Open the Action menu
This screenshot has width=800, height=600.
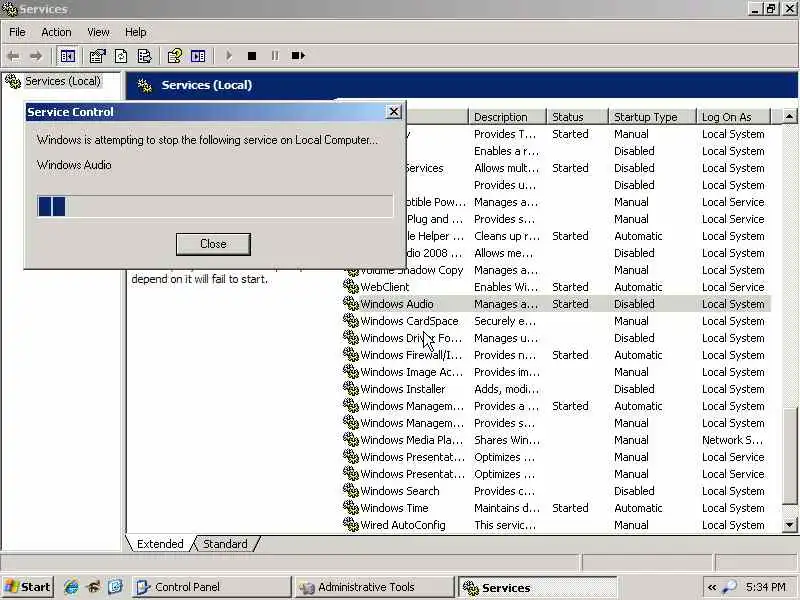56,32
